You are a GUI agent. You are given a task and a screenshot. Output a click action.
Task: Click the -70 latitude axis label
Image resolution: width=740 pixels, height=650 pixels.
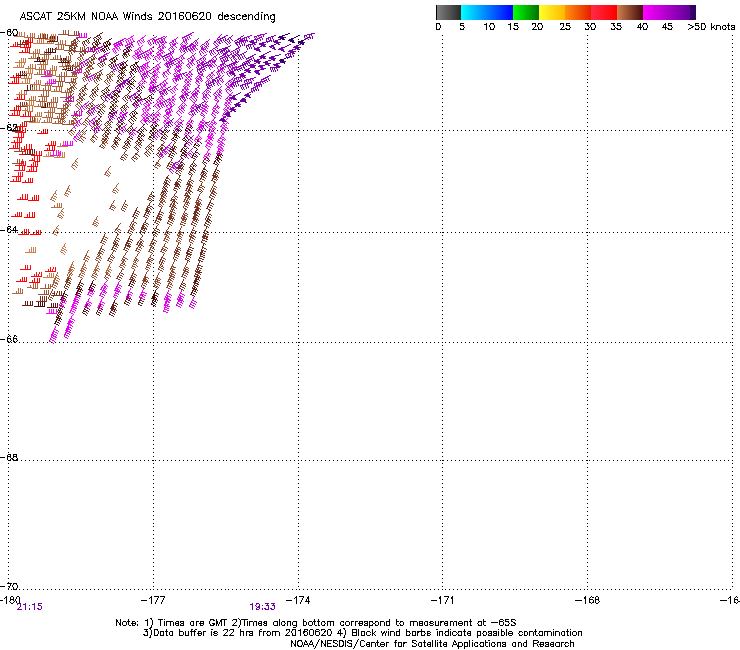click(9, 586)
